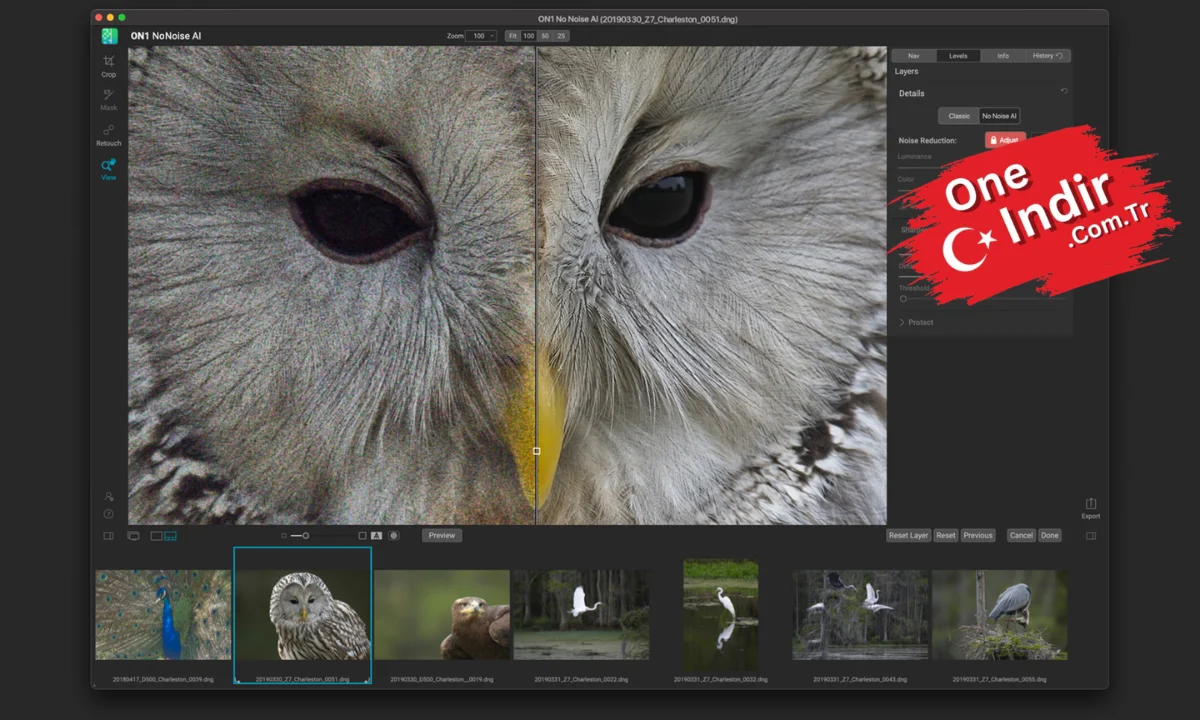1200x720 pixels.
Task: Reset the Details pane with arrow icon
Action: click(1064, 92)
